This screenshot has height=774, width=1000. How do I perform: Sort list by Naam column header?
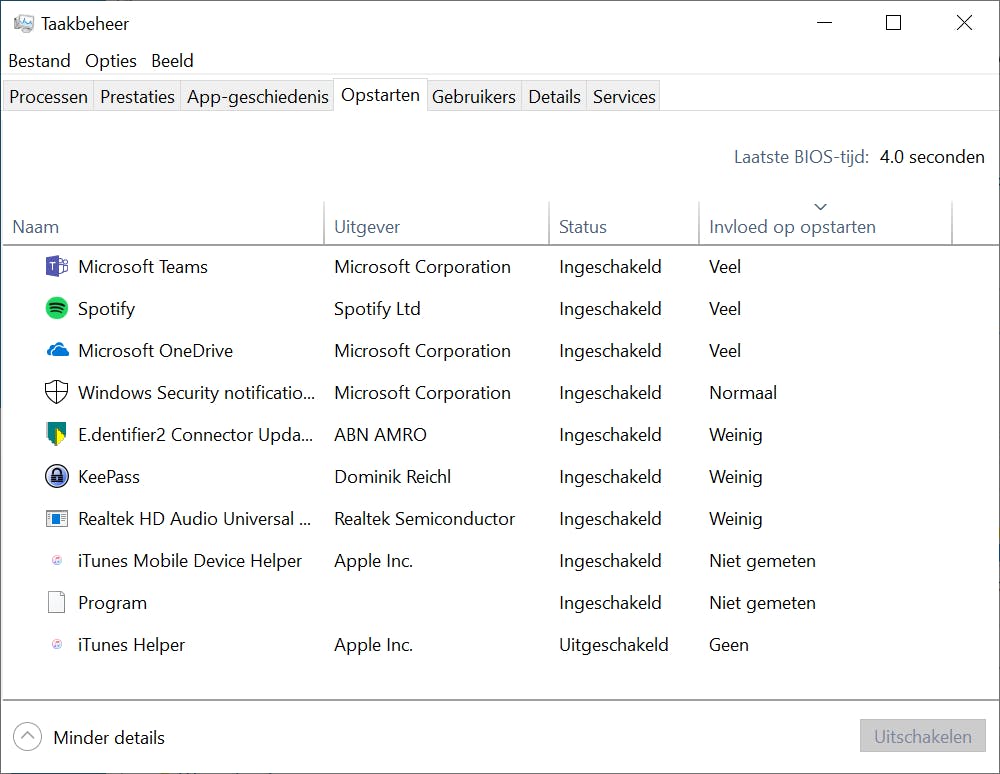click(x=36, y=227)
